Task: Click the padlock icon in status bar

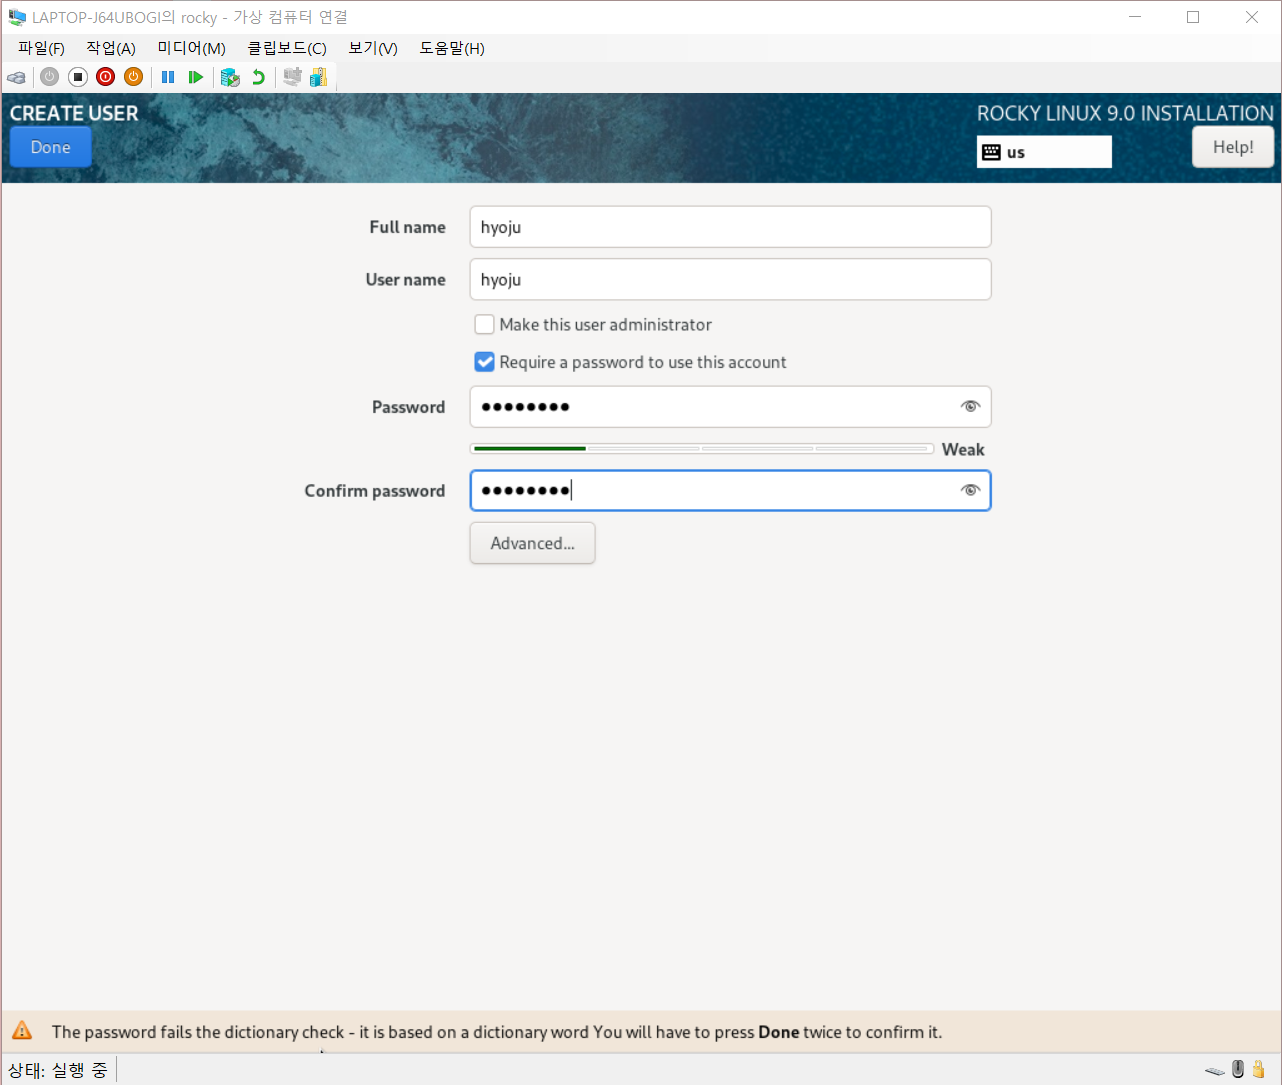Action: [x=1259, y=1069]
